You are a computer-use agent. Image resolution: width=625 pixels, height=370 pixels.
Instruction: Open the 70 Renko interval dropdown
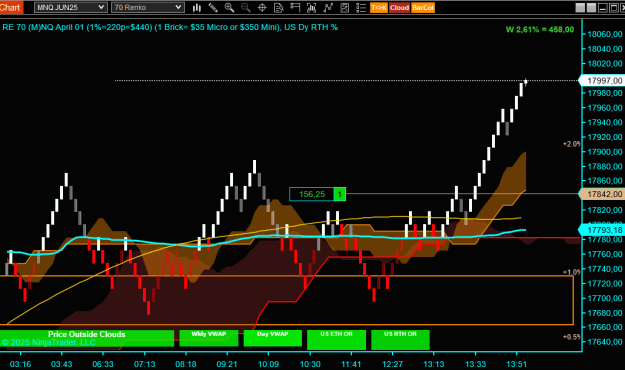tap(148, 7)
